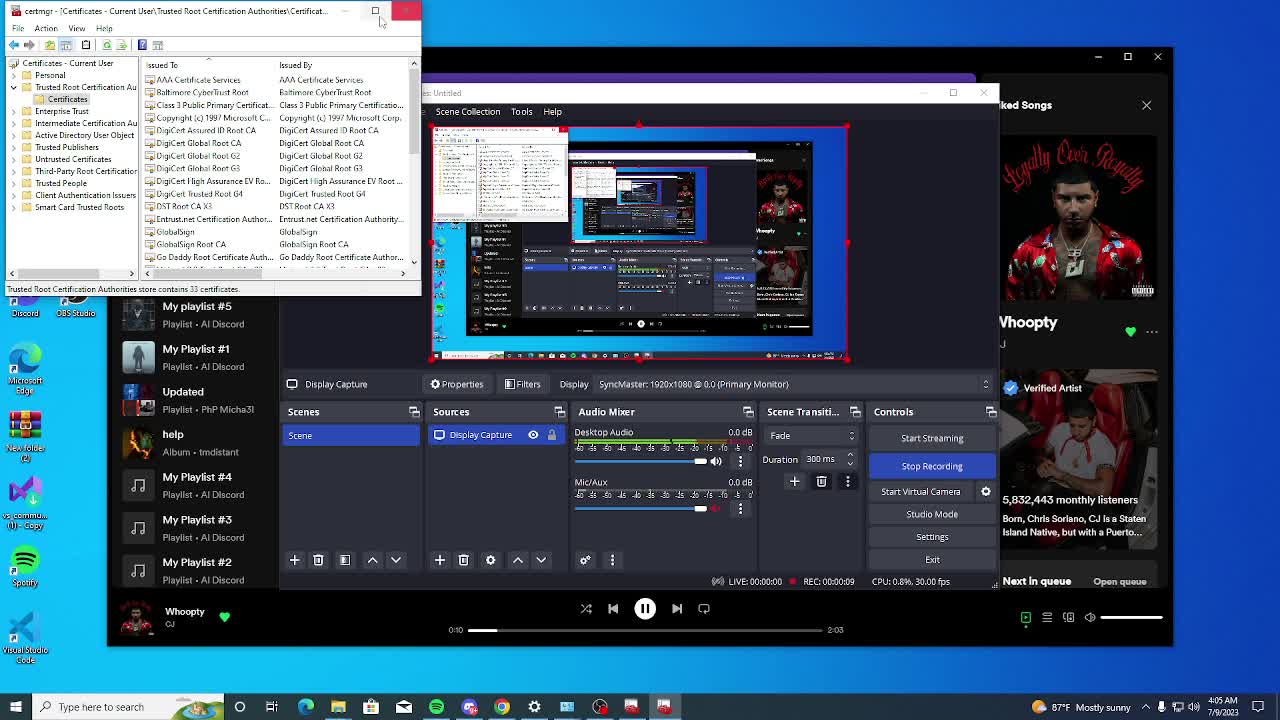Image resolution: width=1280 pixels, height=720 pixels.
Task: Open the Tools menu in OBS
Action: (x=521, y=112)
